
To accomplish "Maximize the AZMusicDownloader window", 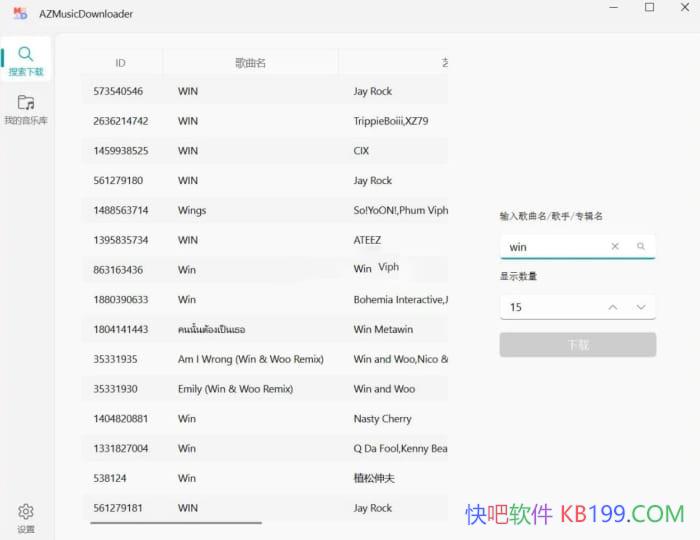I will pos(650,7).
